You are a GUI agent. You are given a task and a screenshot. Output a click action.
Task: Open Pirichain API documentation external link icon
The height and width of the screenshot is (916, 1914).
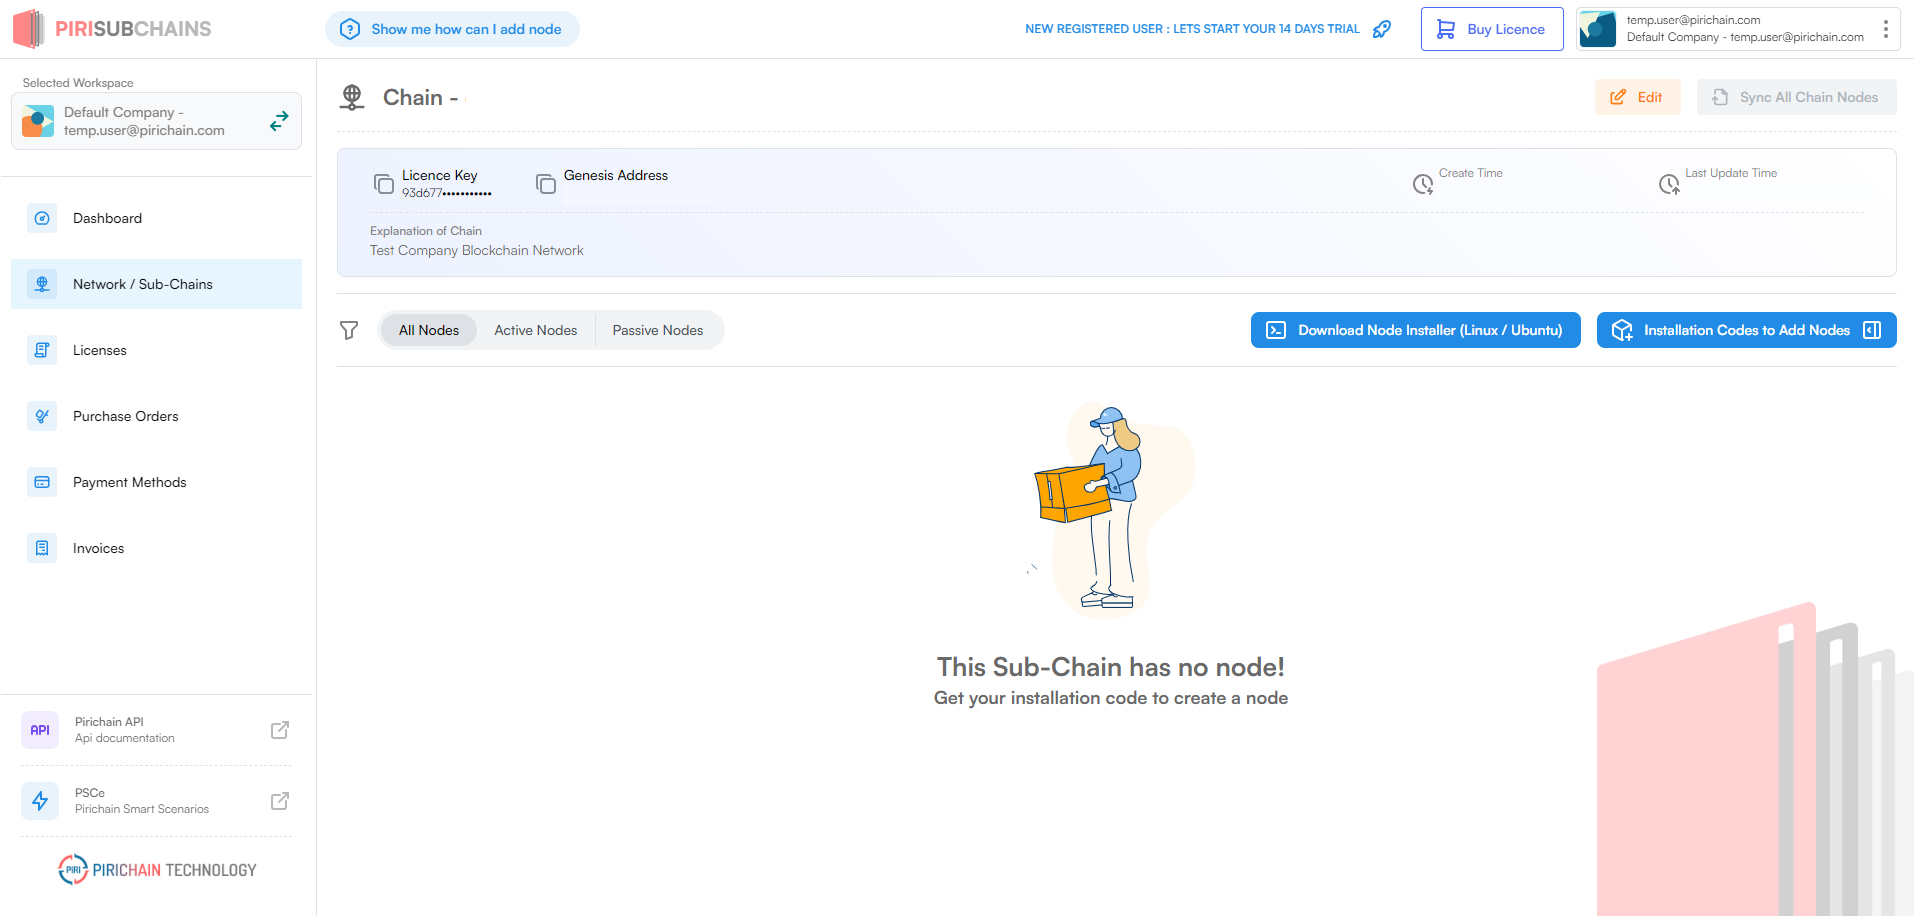click(x=280, y=730)
